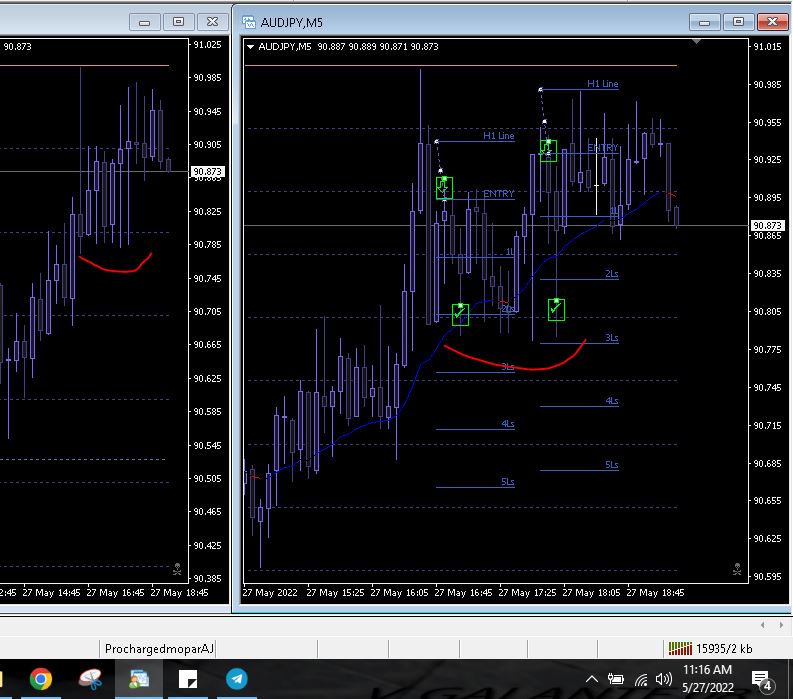Select the earlier green check mark box
Viewport: 793px width, 699px height.
(460, 315)
